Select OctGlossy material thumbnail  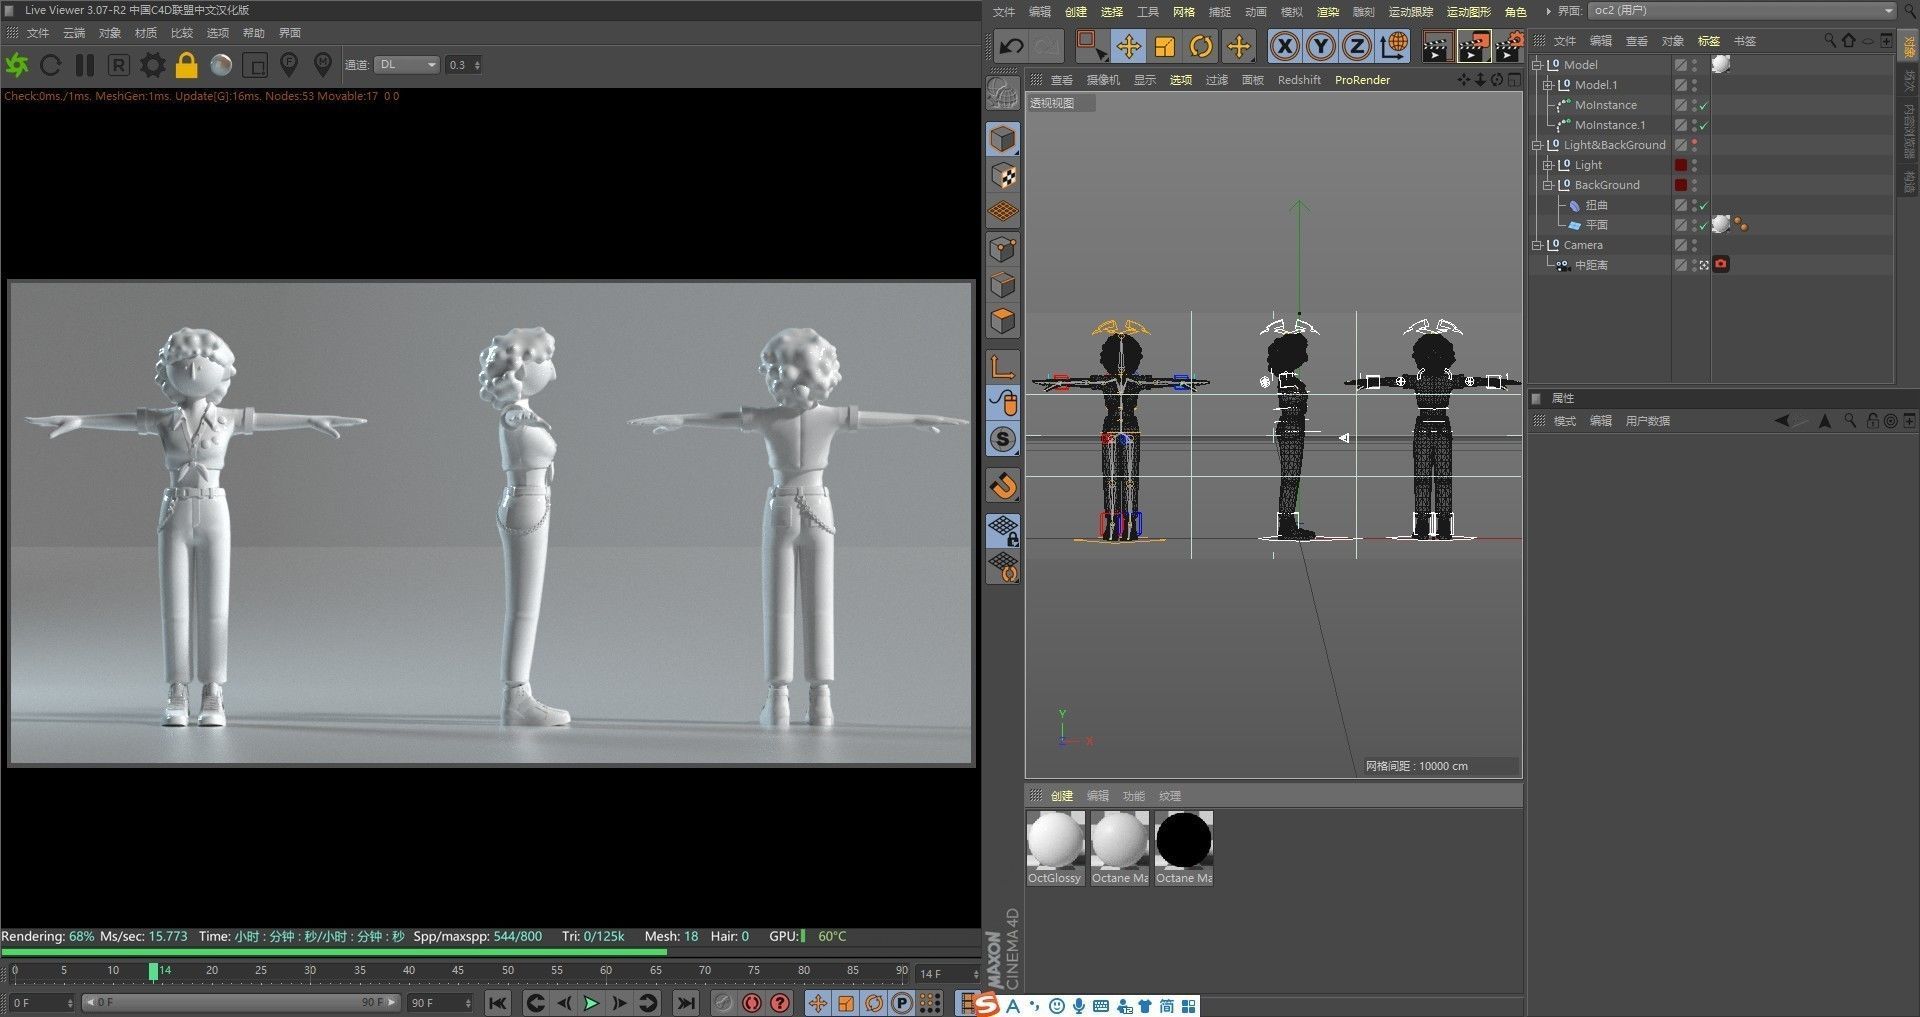[1055, 840]
